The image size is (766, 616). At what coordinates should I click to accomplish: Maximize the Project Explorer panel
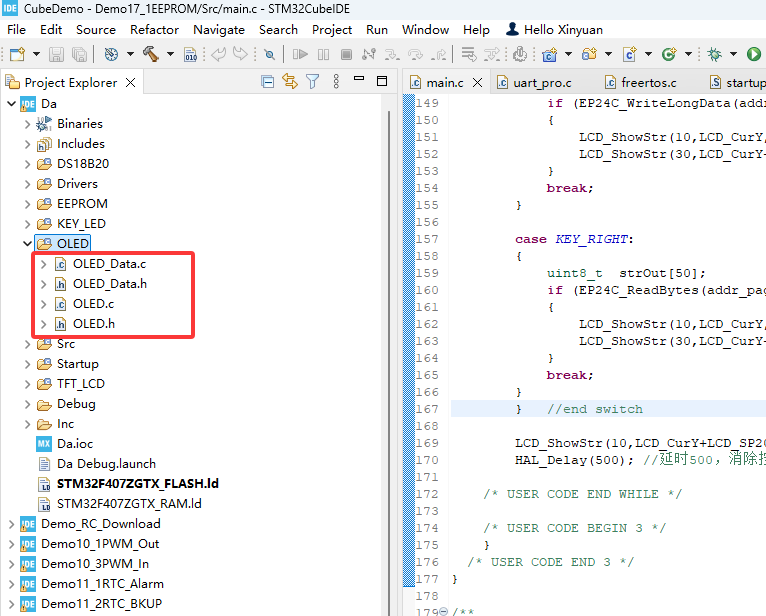coord(382,81)
